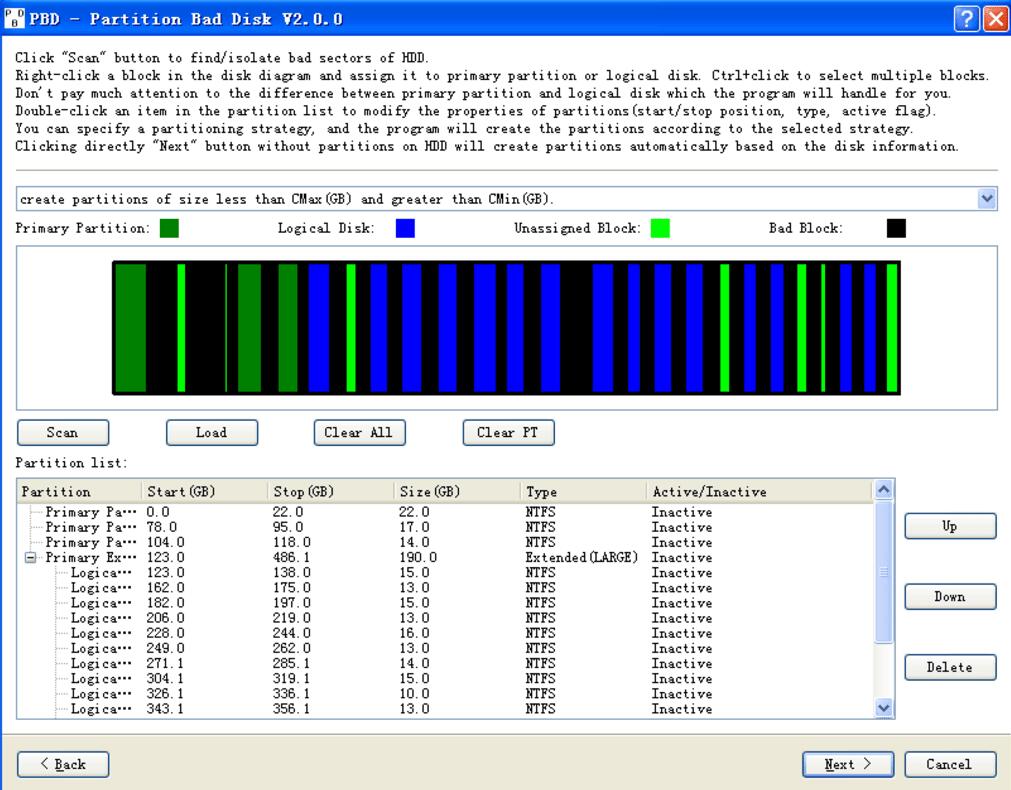Select primary partition row starting at 78.0
Screen dimensions: 1011x790
pyautogui.click(x=445, y=528)
